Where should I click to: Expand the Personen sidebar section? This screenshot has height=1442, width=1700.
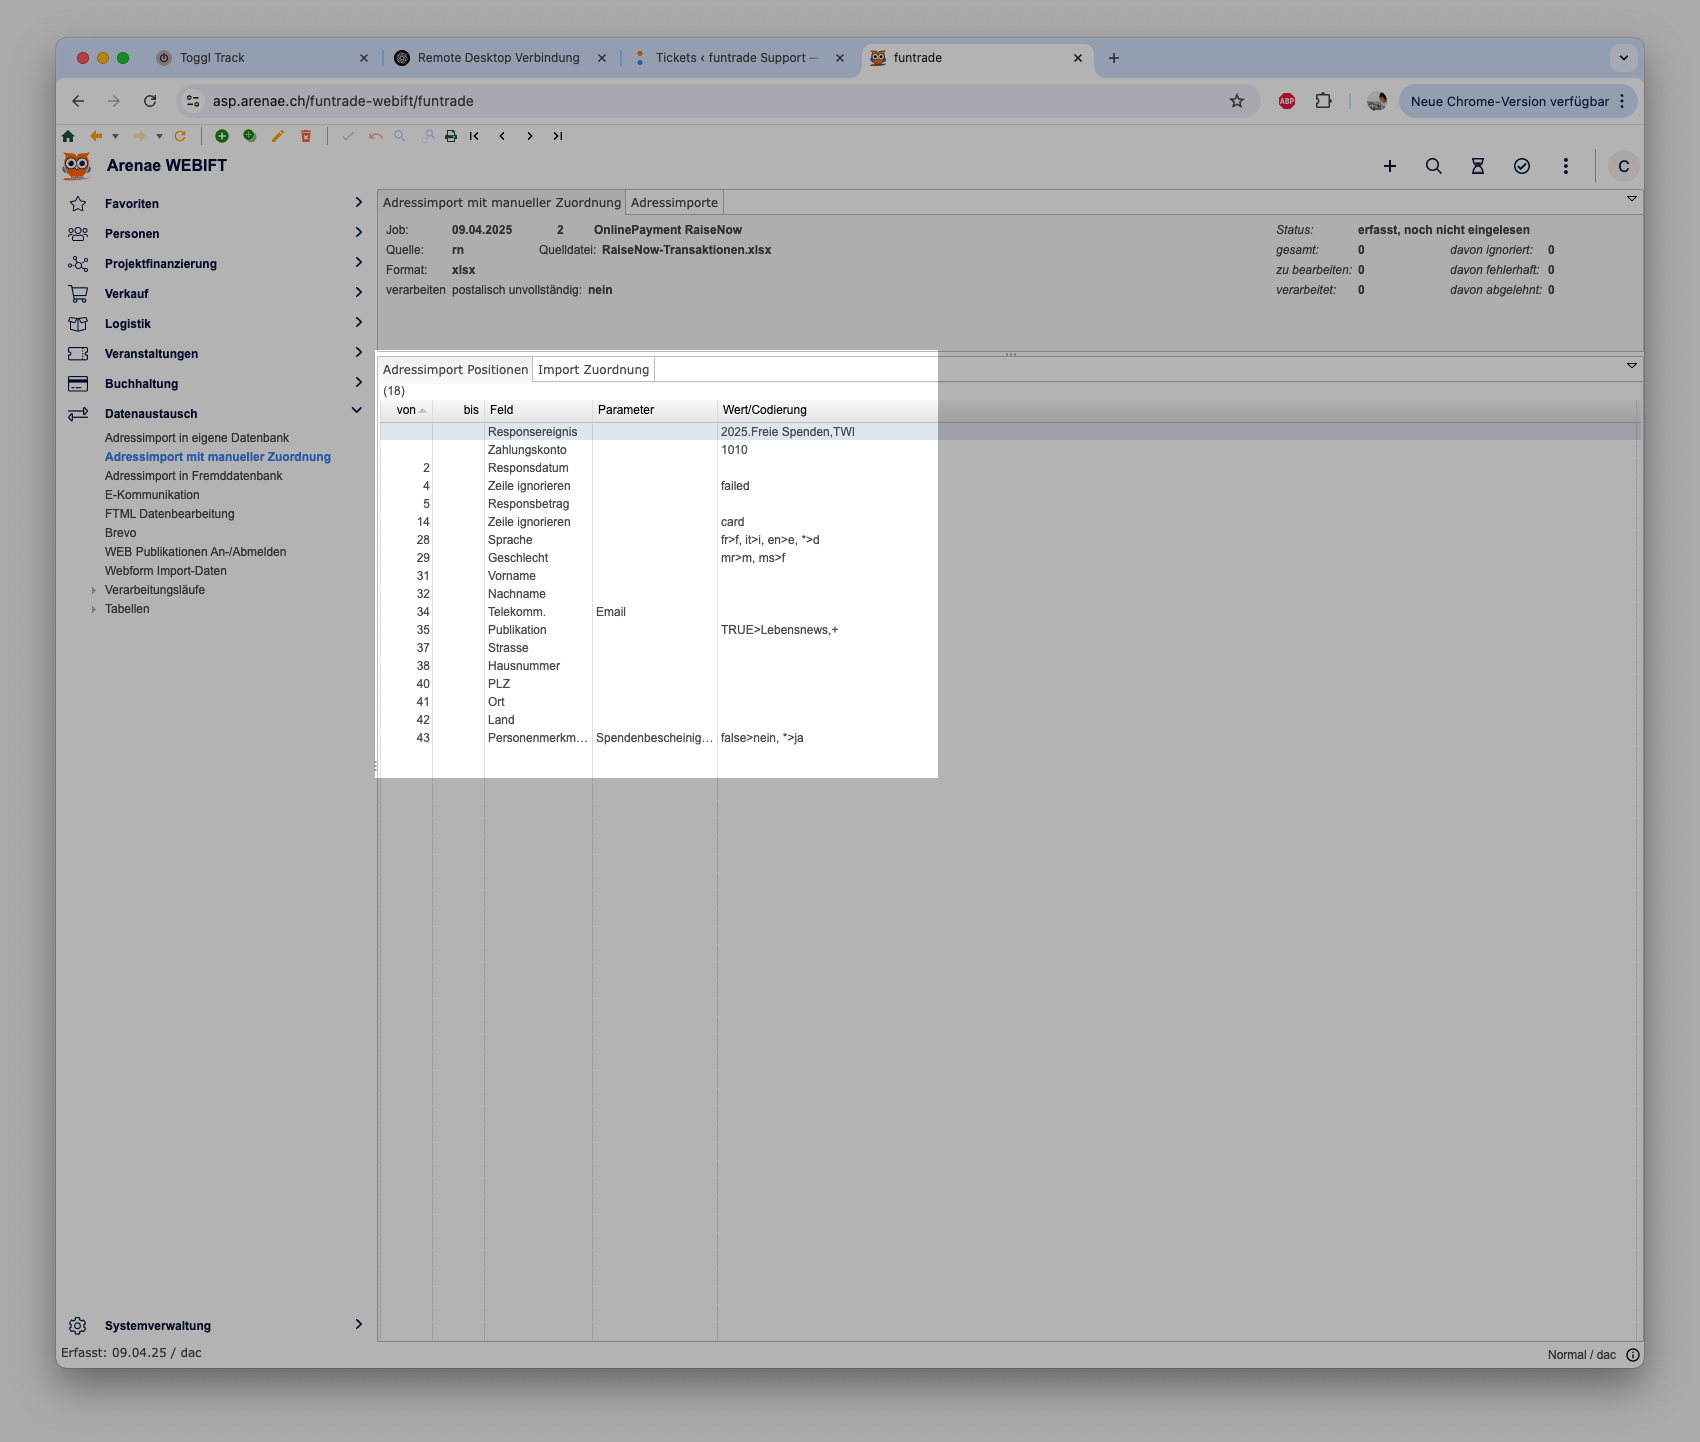pos(358,233)
